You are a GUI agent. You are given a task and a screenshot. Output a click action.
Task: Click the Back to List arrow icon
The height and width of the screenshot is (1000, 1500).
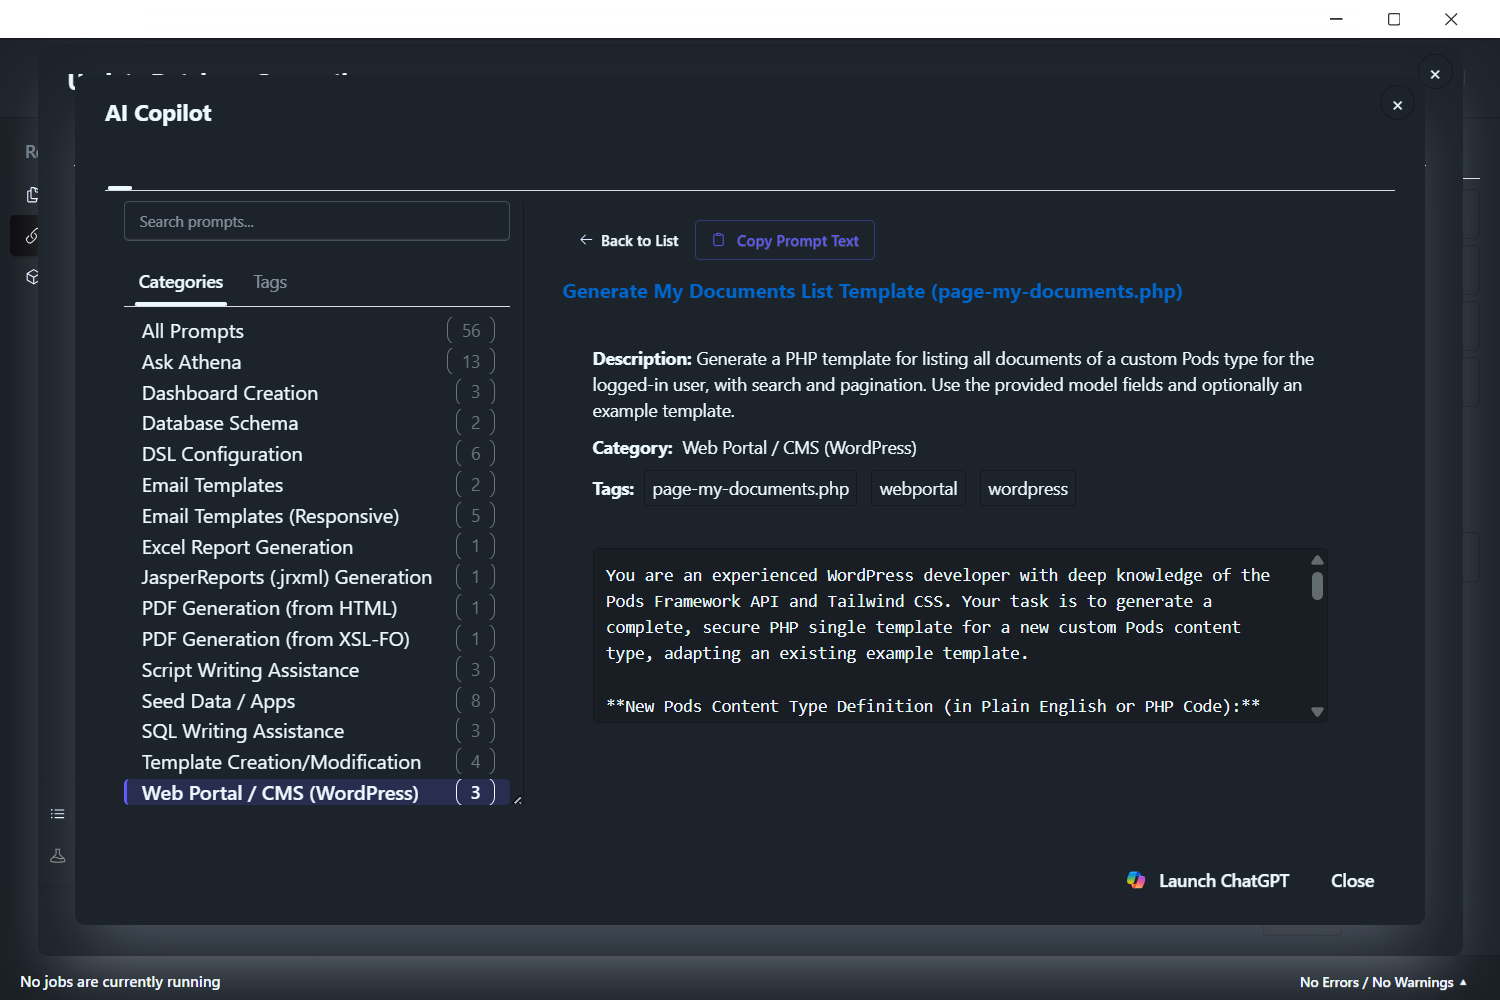(x=586, y=240)
